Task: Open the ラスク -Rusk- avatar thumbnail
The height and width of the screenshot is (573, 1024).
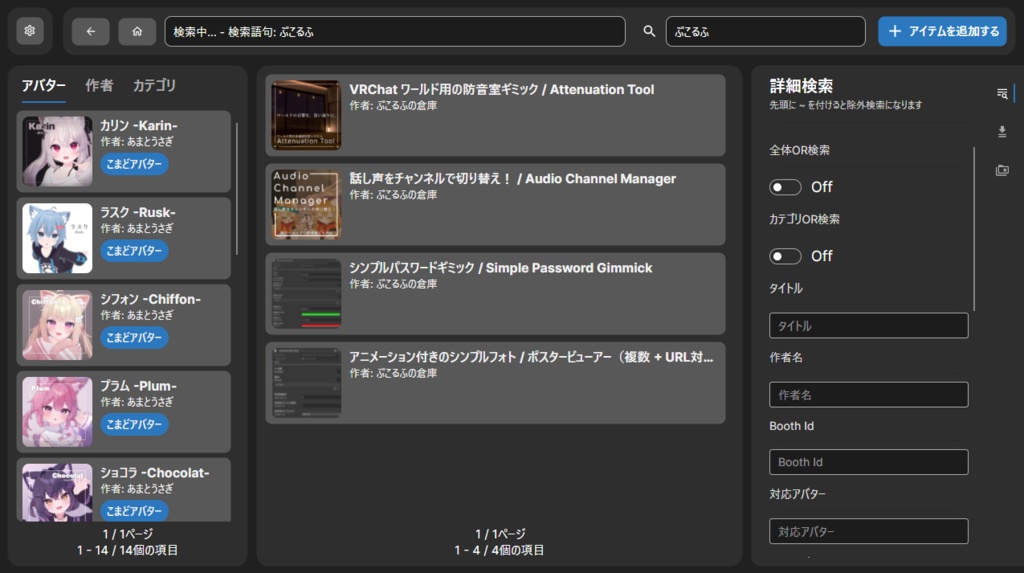Action: click(57, 238)
